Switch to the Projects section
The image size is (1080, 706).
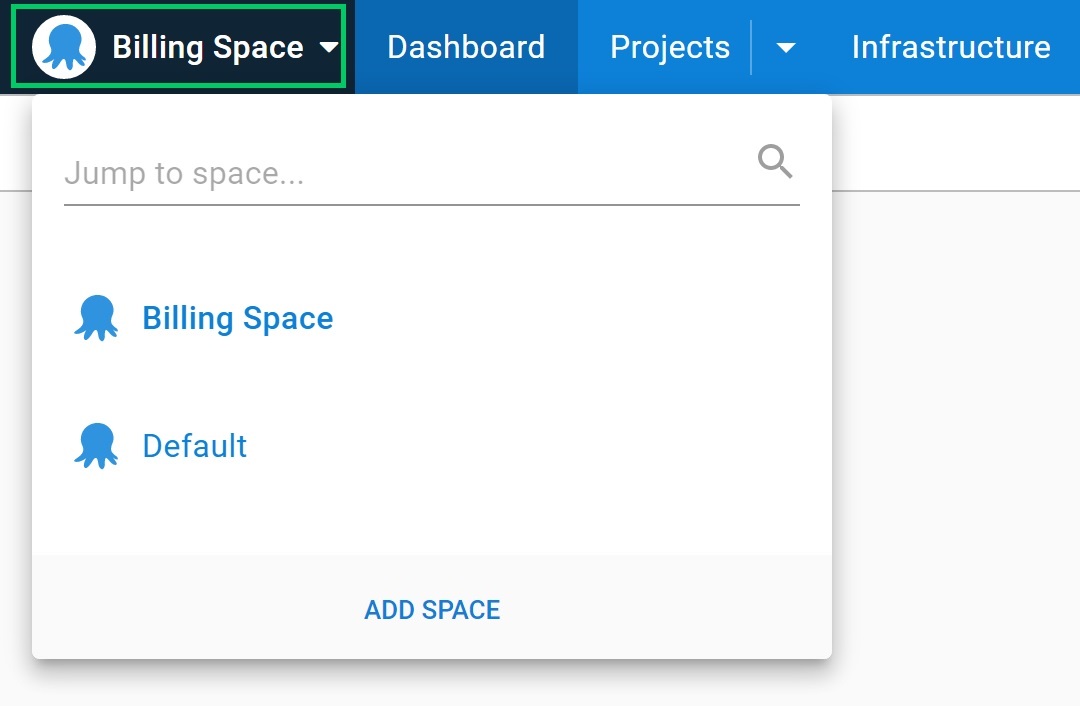[x=669, y=47]
